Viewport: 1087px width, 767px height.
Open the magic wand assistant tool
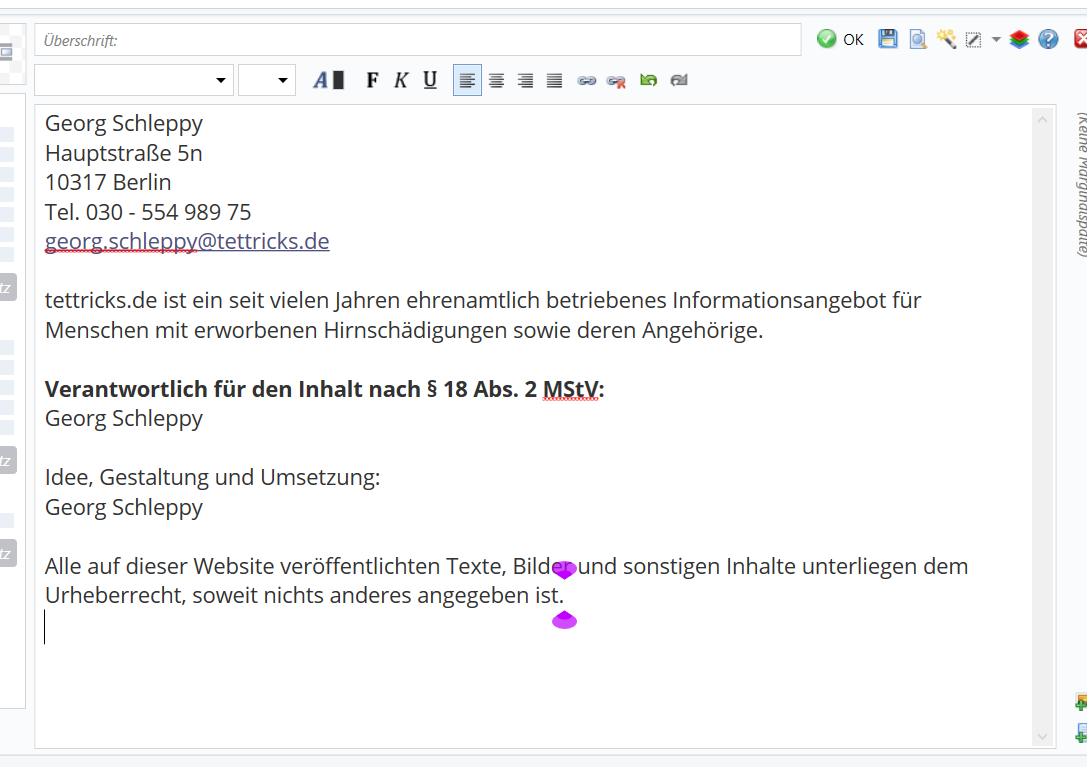(x=946, y=39)
